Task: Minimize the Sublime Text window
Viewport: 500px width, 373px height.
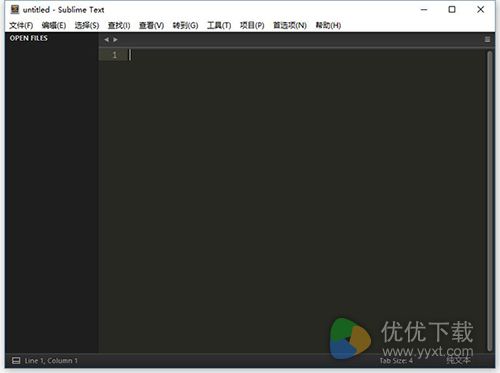Action: click(424, 10)
